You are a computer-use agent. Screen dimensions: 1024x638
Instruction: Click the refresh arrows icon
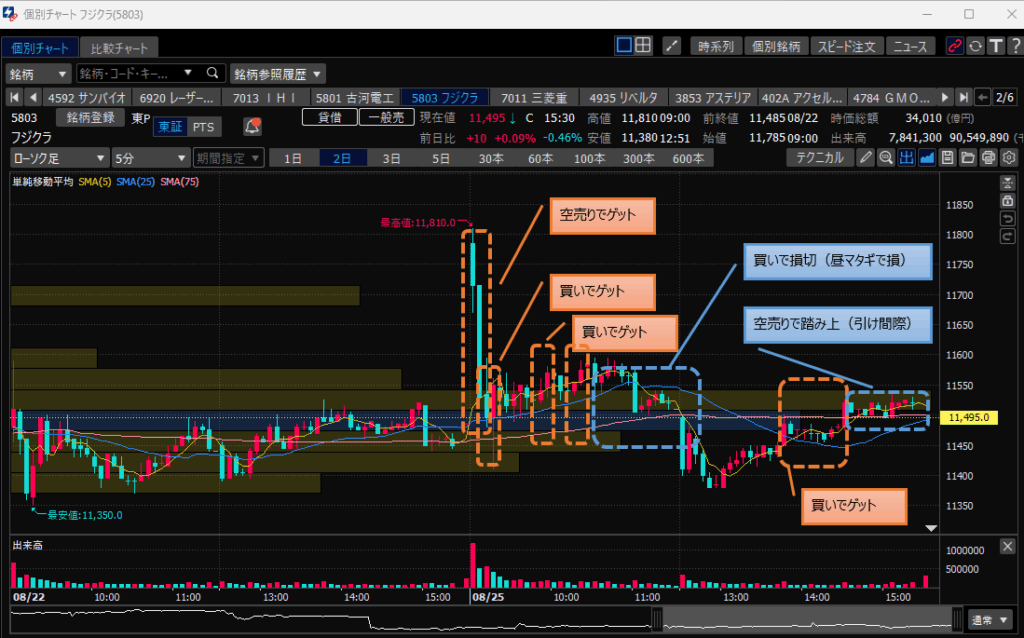coord(975,46)
